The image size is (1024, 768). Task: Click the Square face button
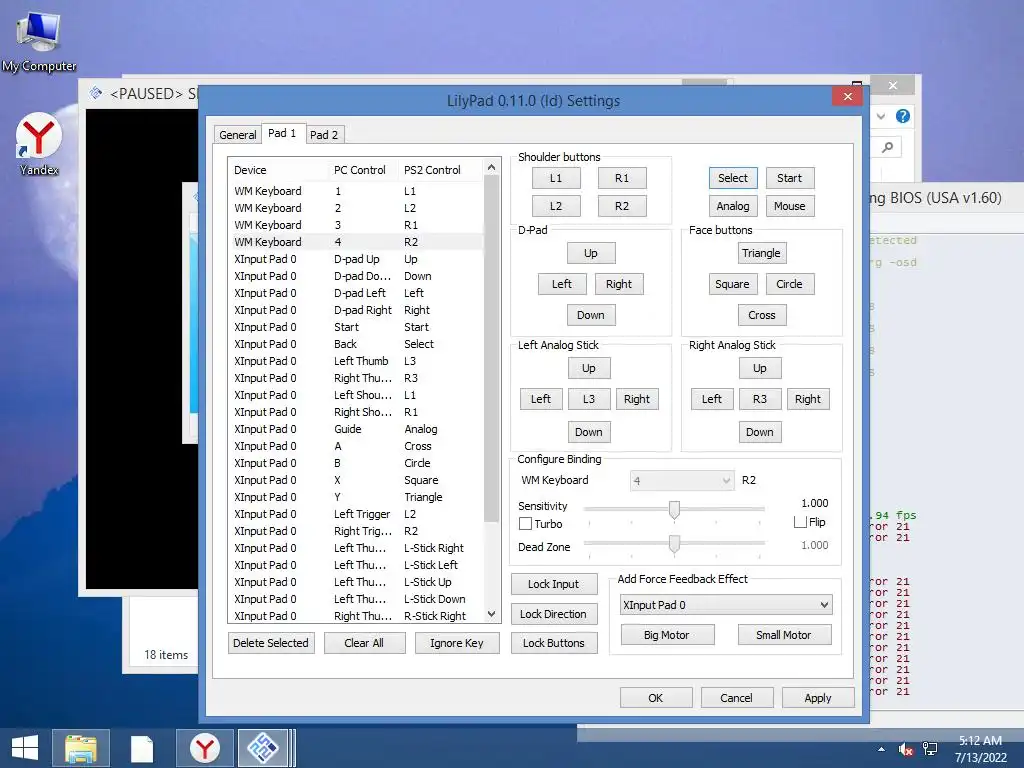[x=732, y=284]
